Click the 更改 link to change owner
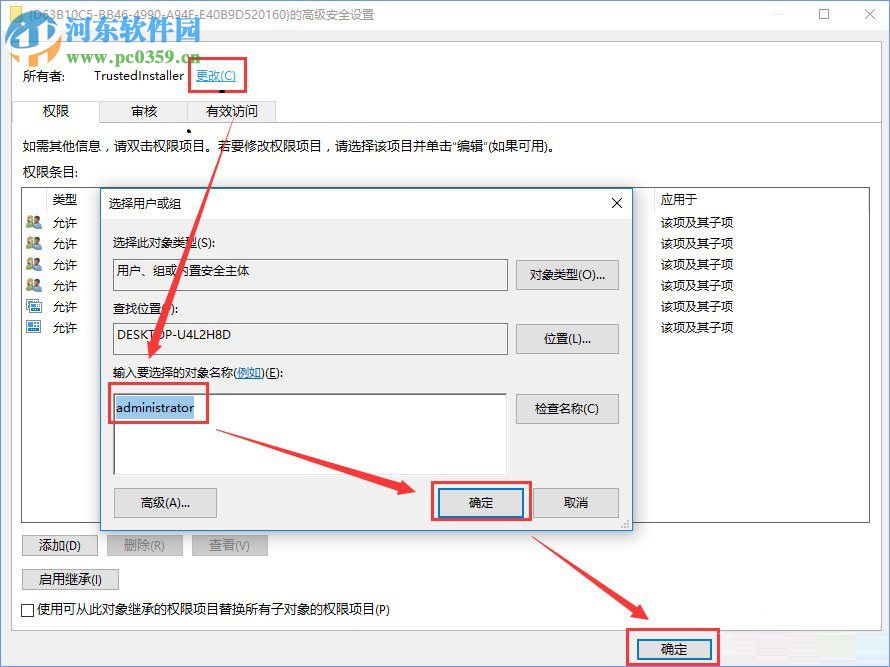Viewport: 890px width, 667px height. click(x=217, y=75)
